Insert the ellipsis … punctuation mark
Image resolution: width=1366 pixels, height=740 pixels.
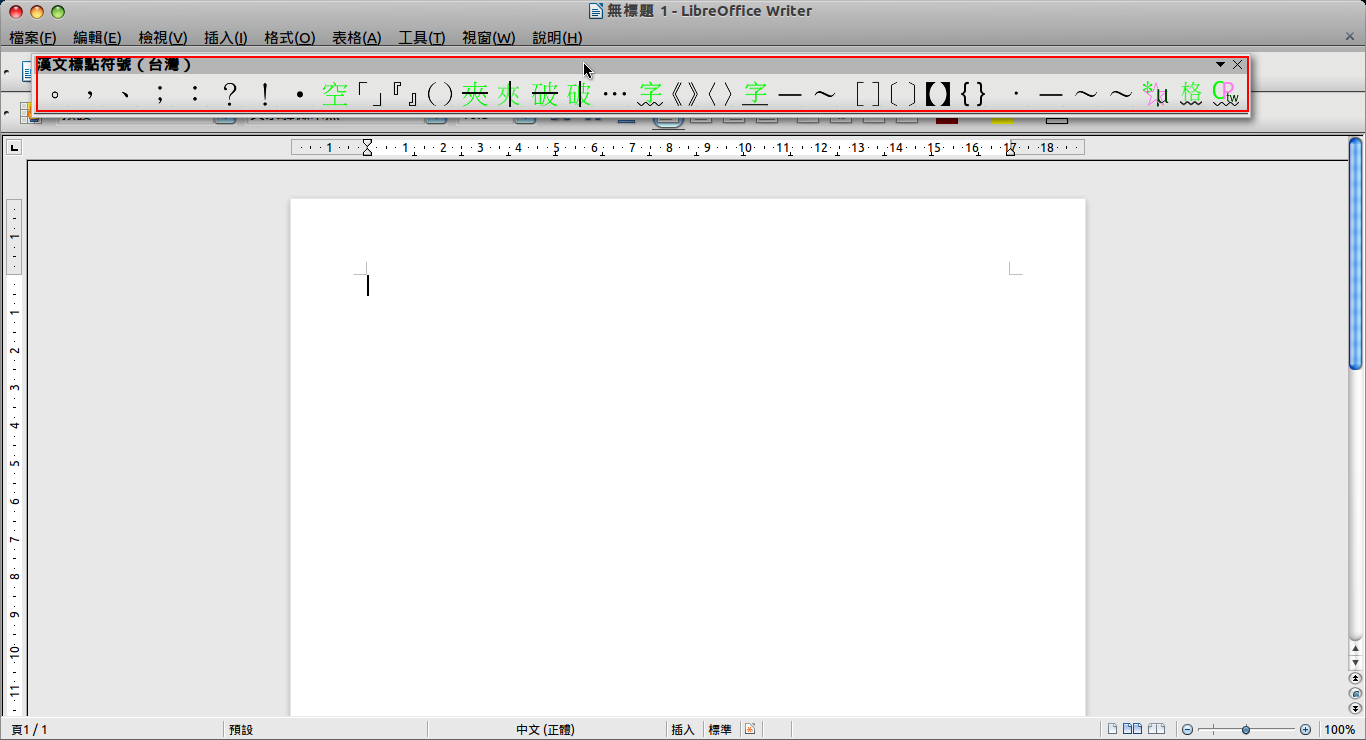point(615,95)
